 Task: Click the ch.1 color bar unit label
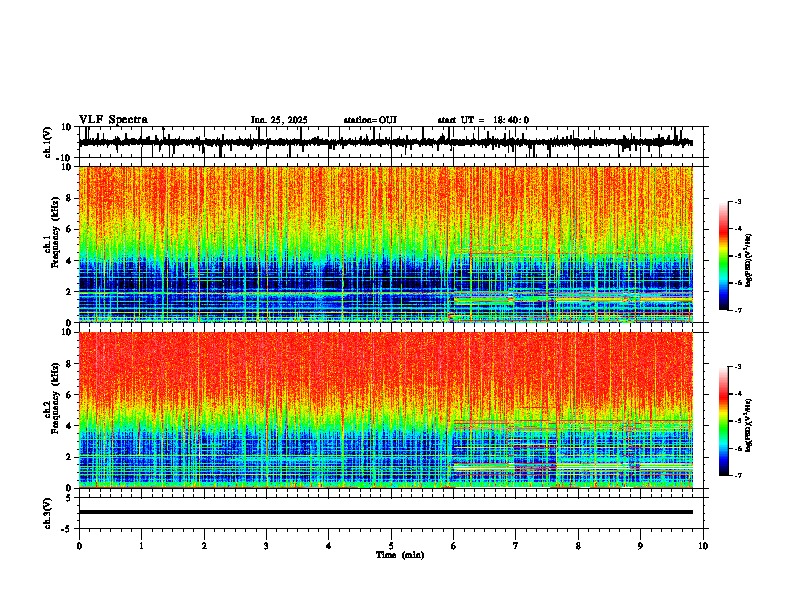pyautogui.click(x=748, y=261)
